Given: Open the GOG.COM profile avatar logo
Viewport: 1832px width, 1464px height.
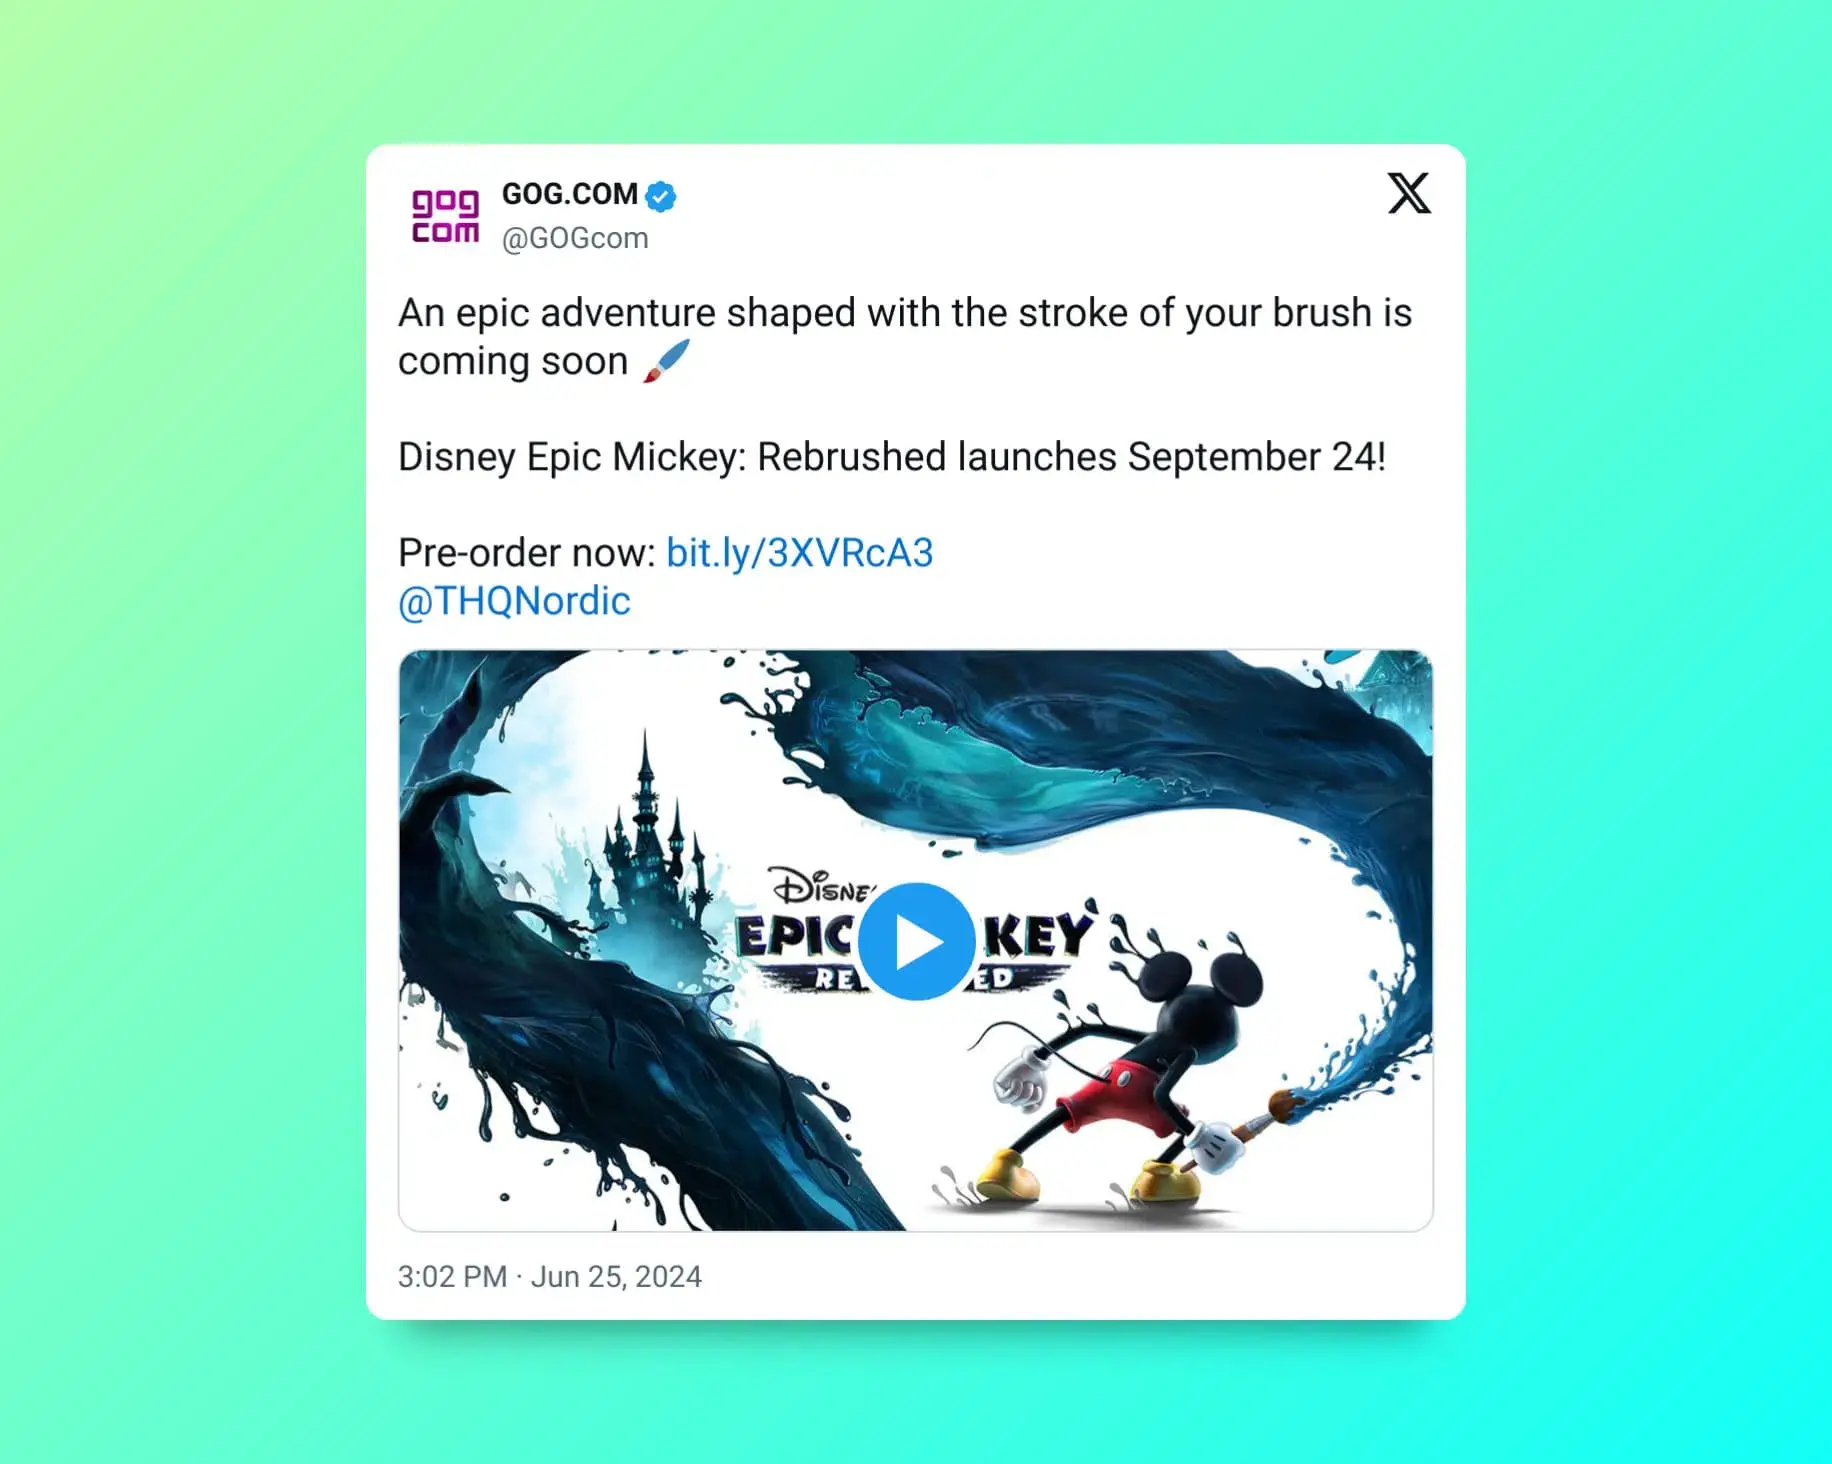Looking at the screenshot, I should click(x=446, y=216).
